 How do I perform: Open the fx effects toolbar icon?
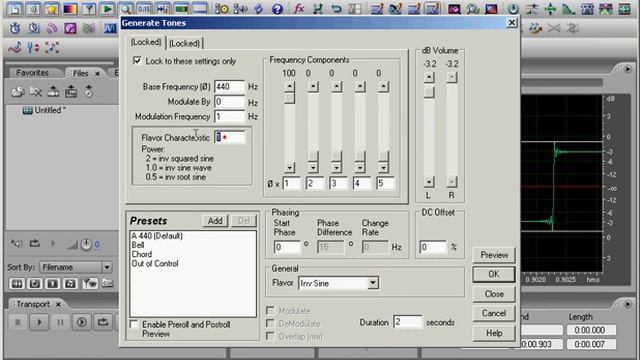[299, 8]
